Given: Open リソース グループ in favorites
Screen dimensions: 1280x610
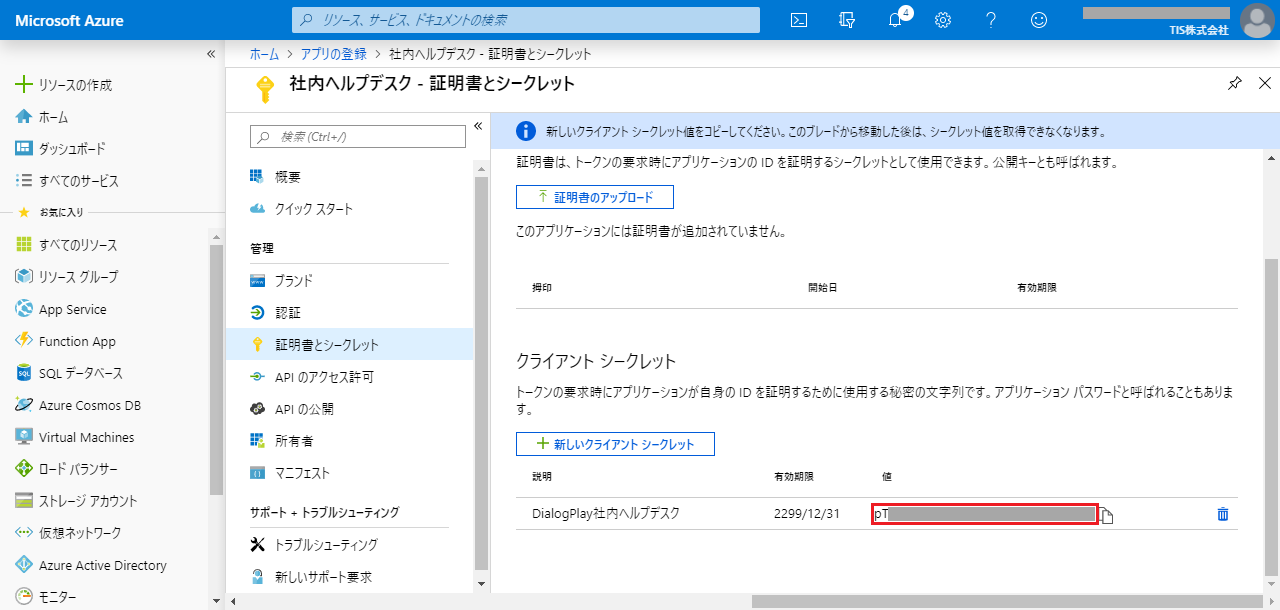Looking at the screenshot, I should coord(66,277).
